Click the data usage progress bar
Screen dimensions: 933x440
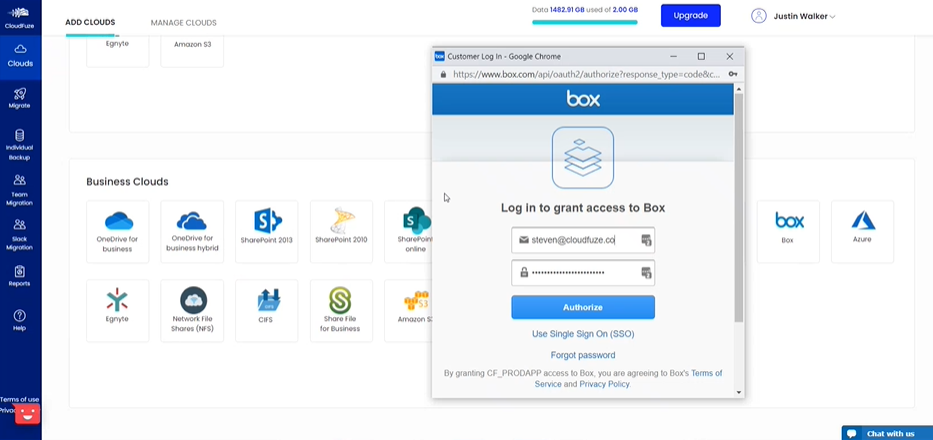585,23
